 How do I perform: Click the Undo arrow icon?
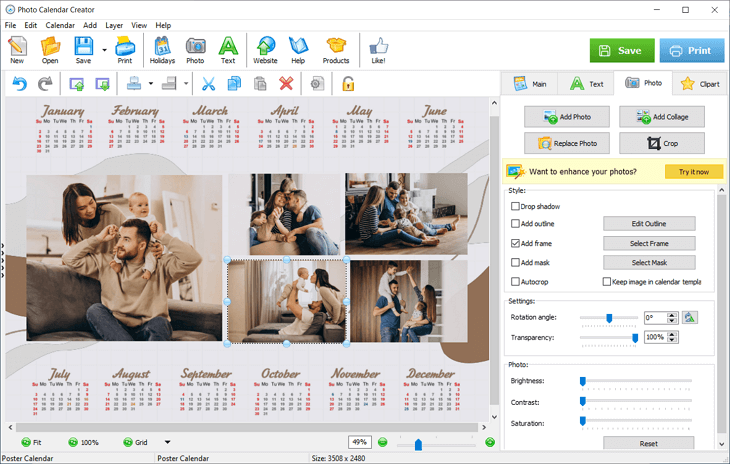click(x=19, y=84)
